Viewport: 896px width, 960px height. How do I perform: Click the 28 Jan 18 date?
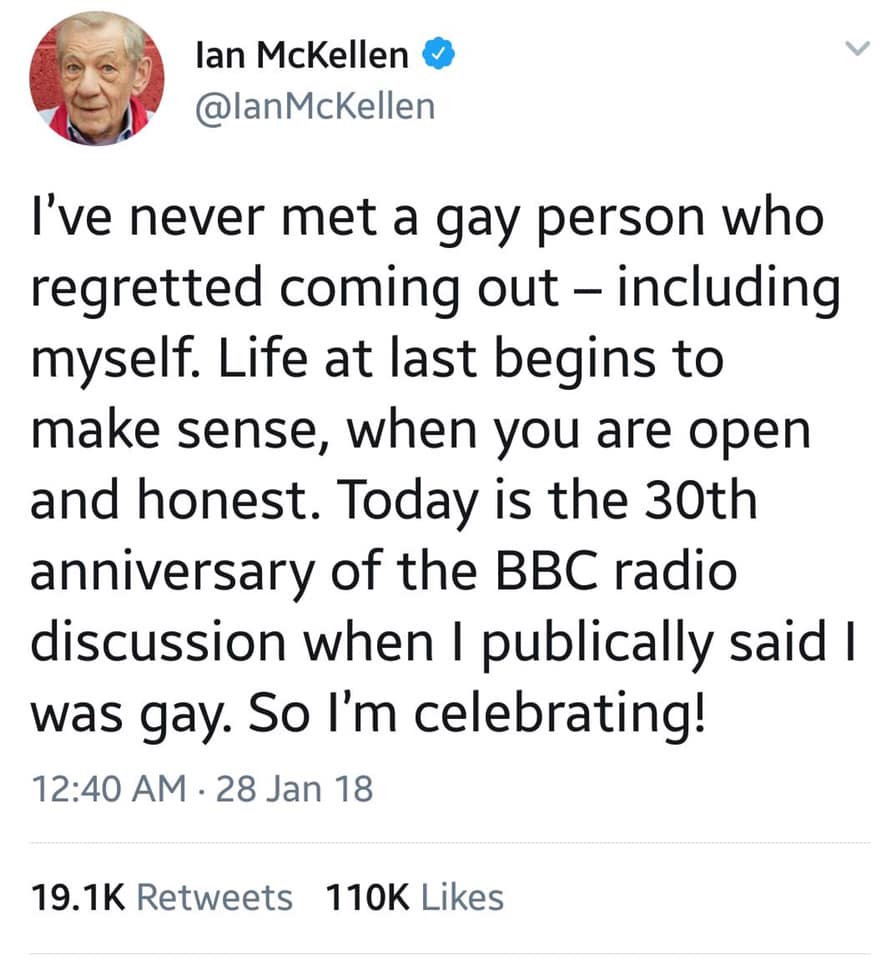[x=295, y=789]
